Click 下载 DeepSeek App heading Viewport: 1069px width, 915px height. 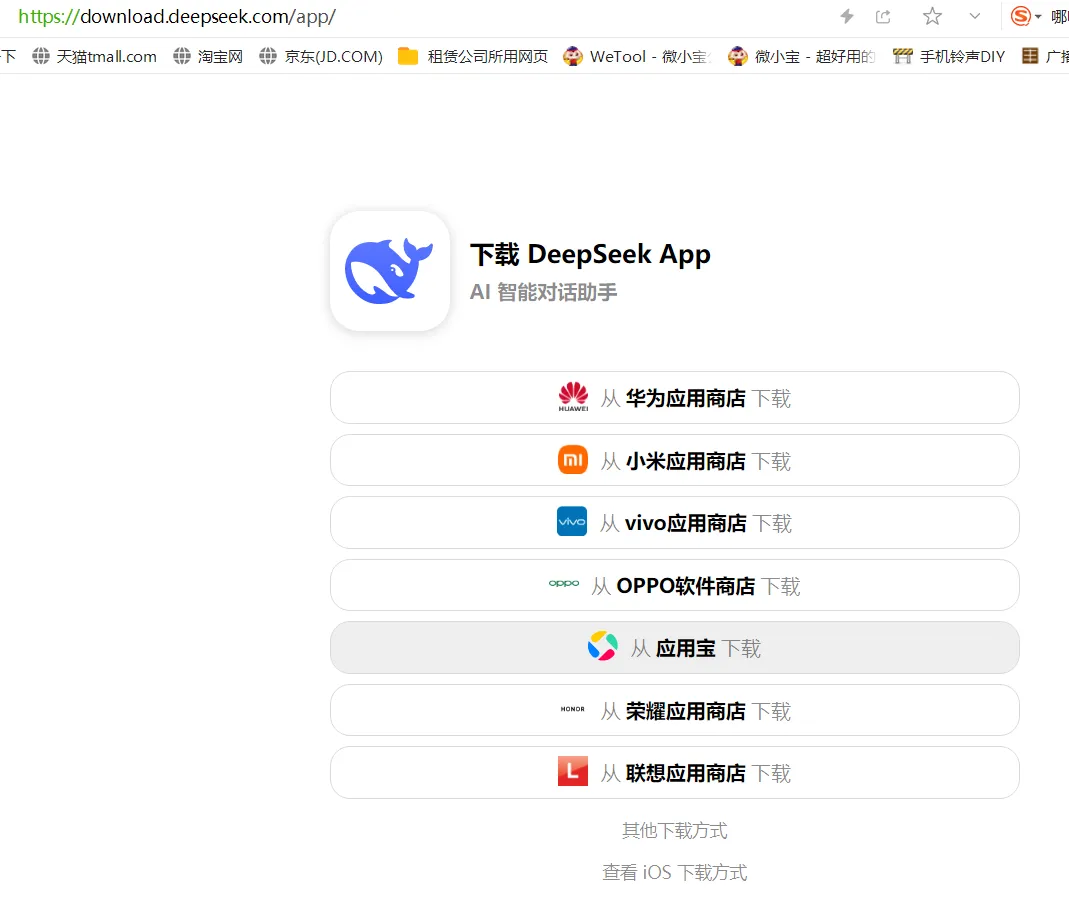pos(590,254)
